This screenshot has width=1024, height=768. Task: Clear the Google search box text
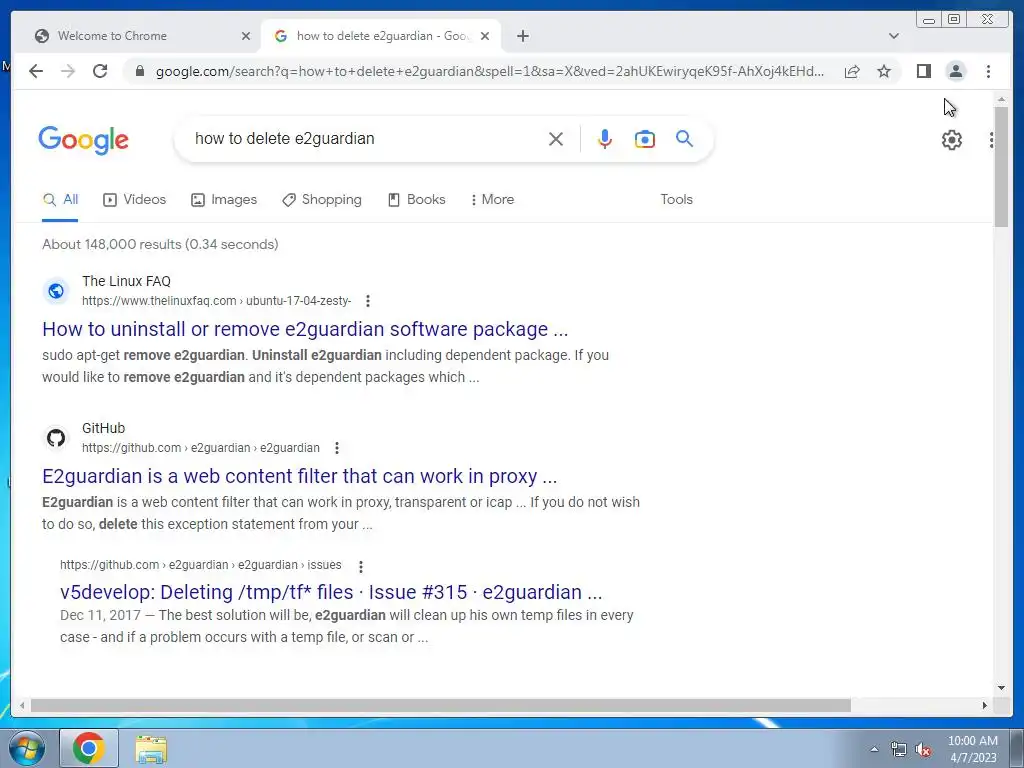pos(556,139)
